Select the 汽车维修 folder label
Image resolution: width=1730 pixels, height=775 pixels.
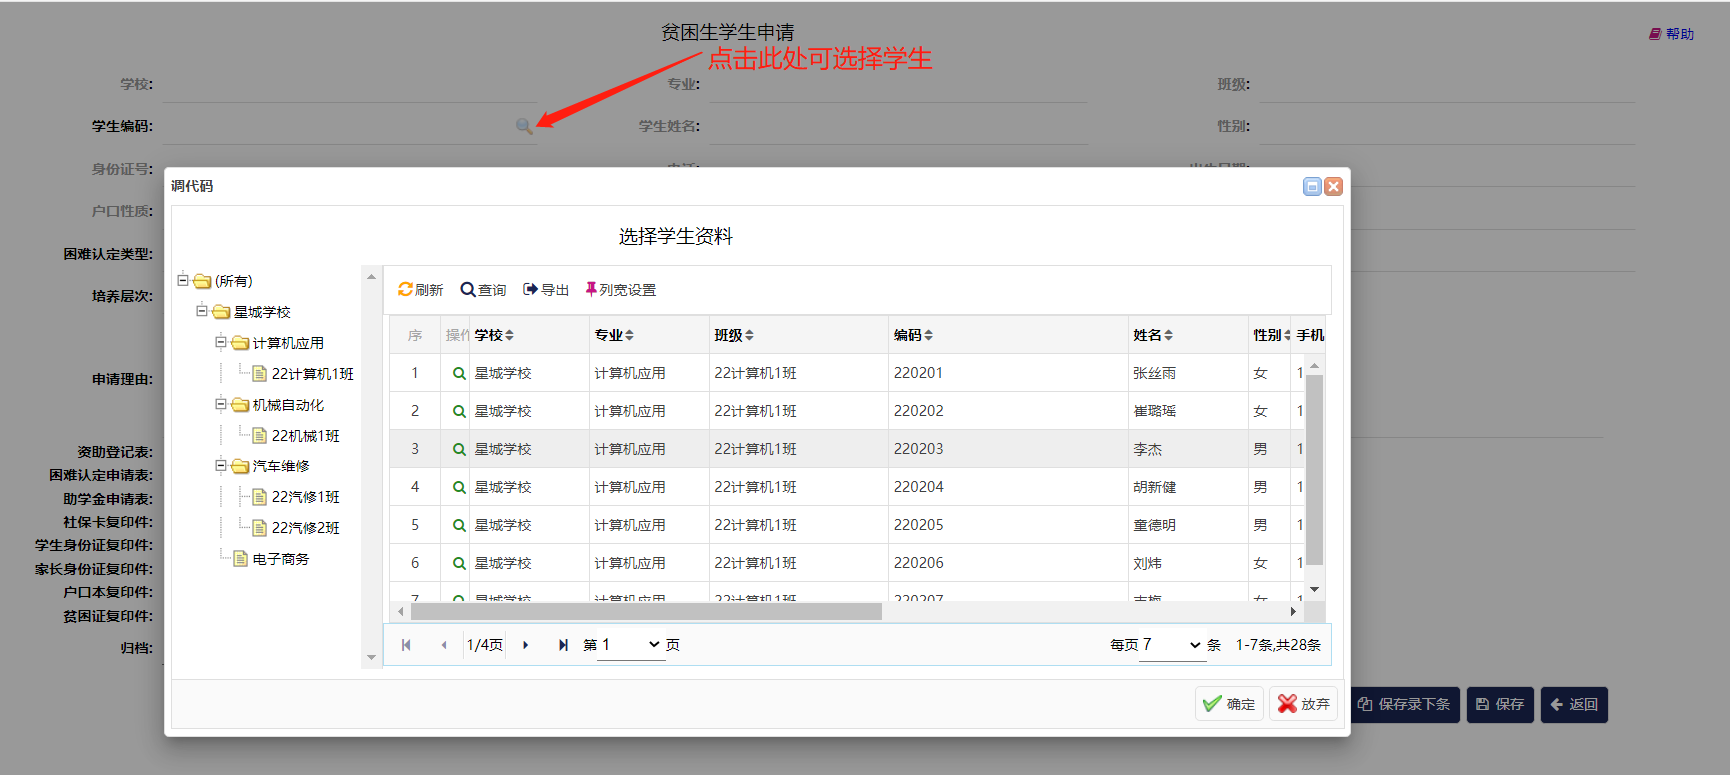point(281,466)
